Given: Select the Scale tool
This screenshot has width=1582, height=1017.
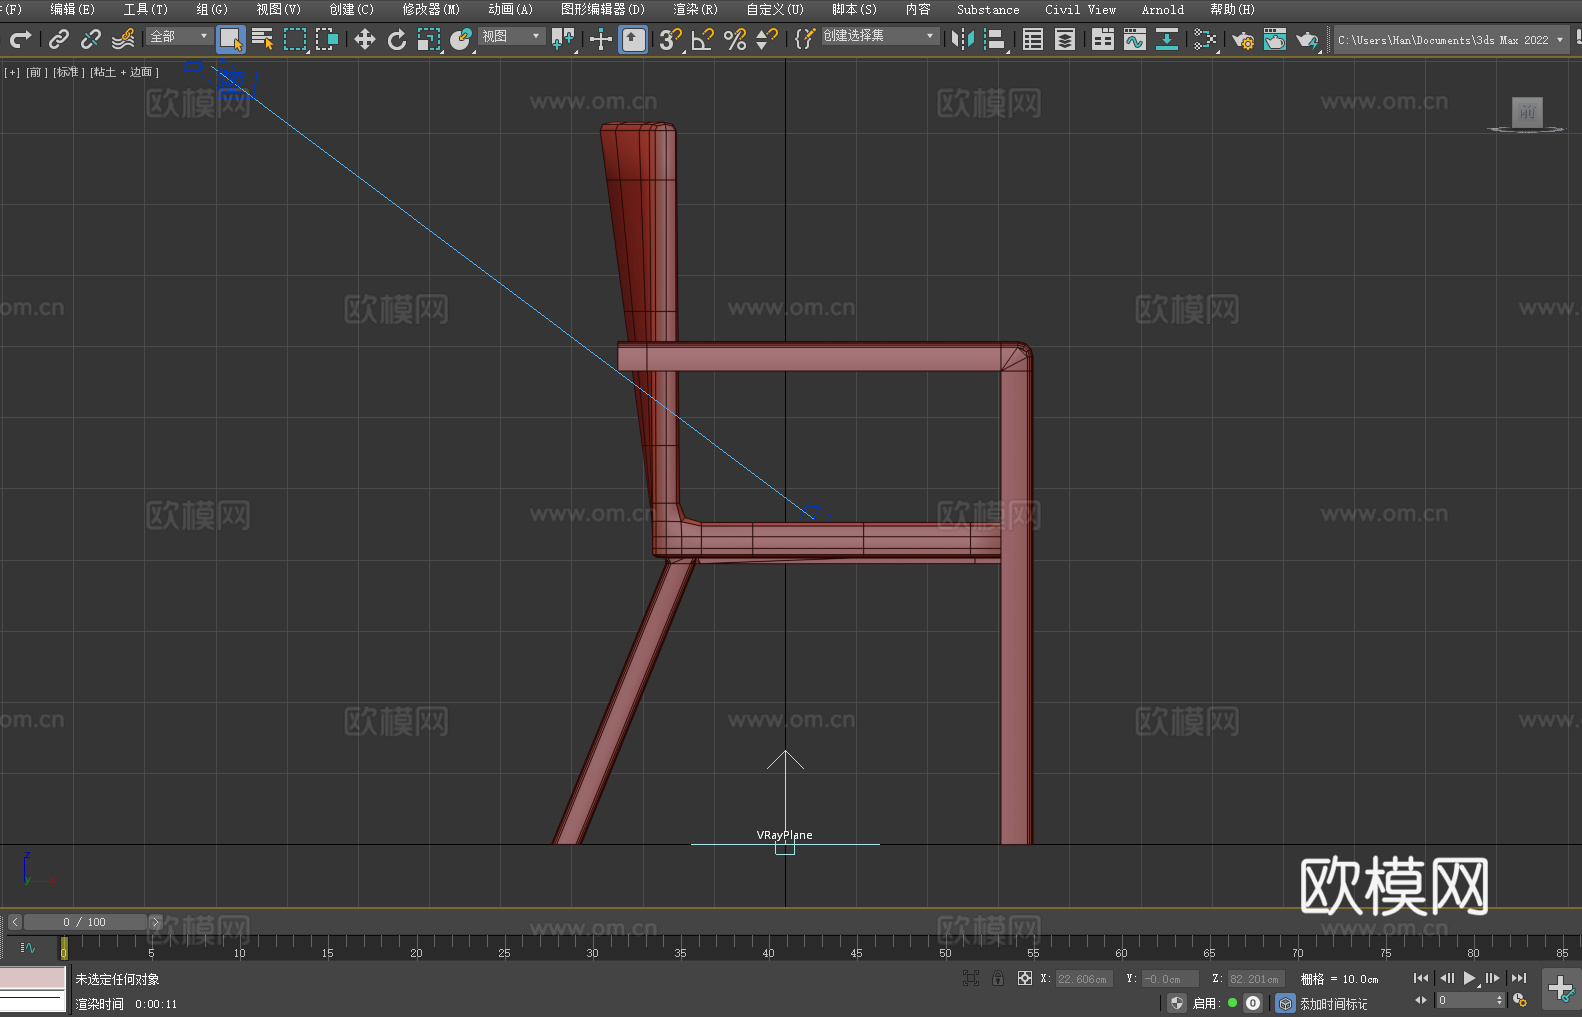Looking at the screenshot, I should (x=429, y=39).
